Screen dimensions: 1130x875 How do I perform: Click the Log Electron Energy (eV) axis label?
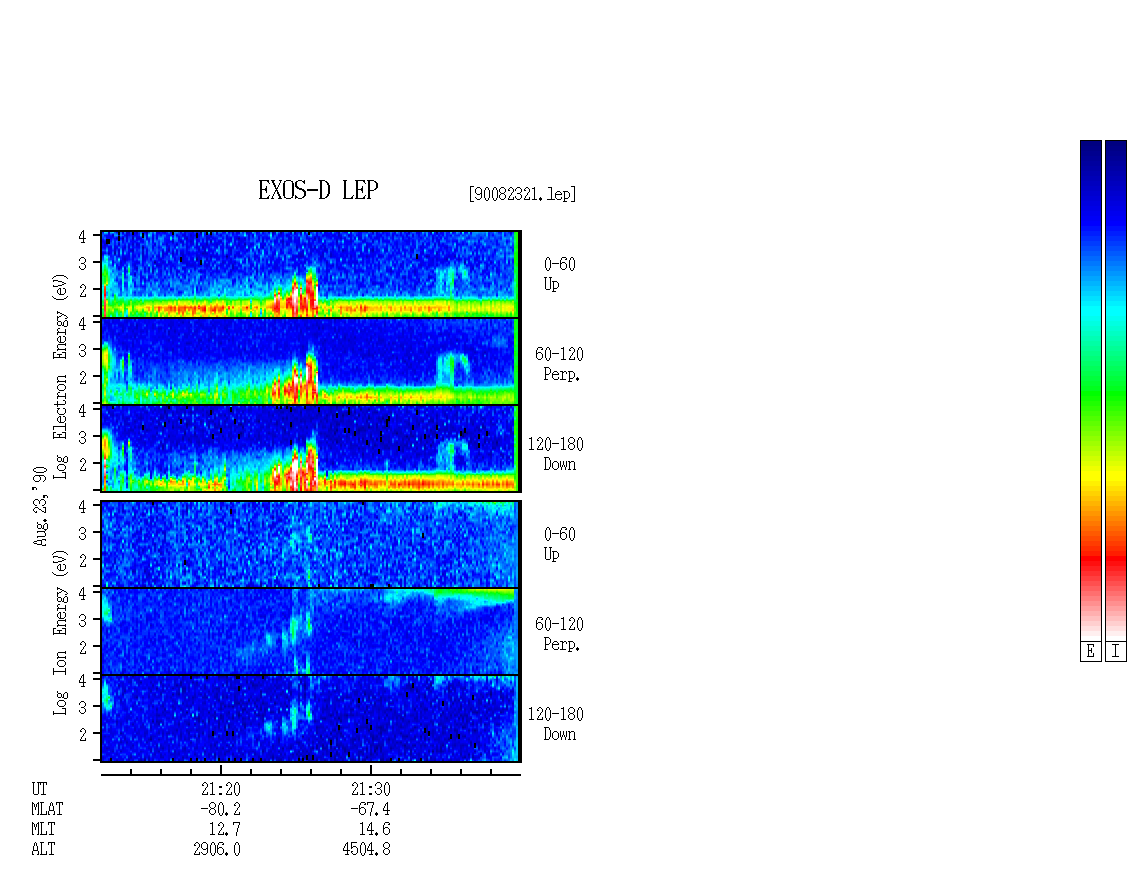pyautogui.click(x=60, y=376)
